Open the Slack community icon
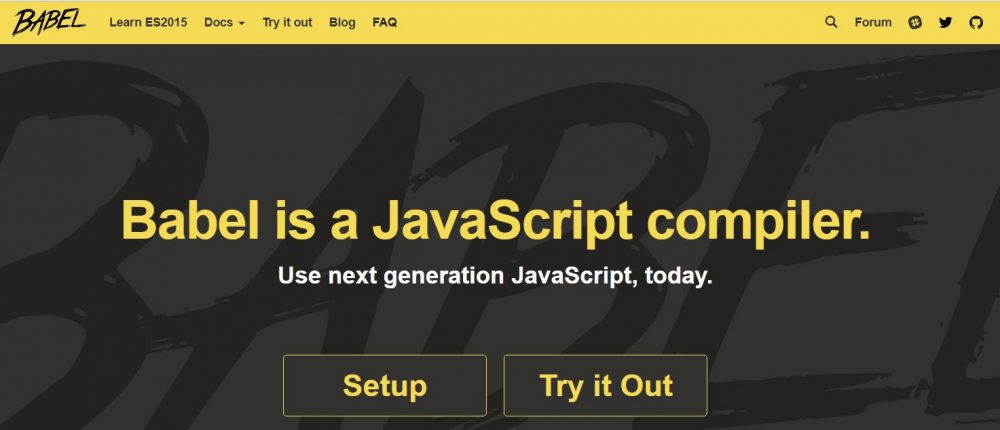Viewport: 1000px width, 430px height. point(915,22)
